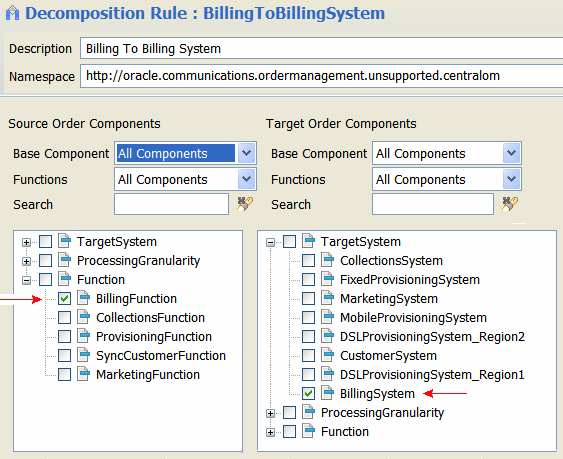
Task: Uncheck the BillingSystem checkbox
Action: (308, 393)
